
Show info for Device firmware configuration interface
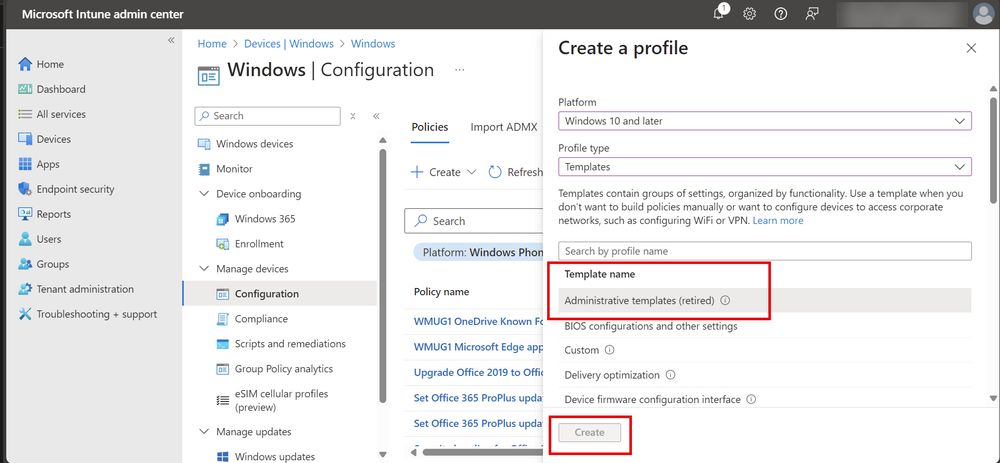[x=751, y=400]
